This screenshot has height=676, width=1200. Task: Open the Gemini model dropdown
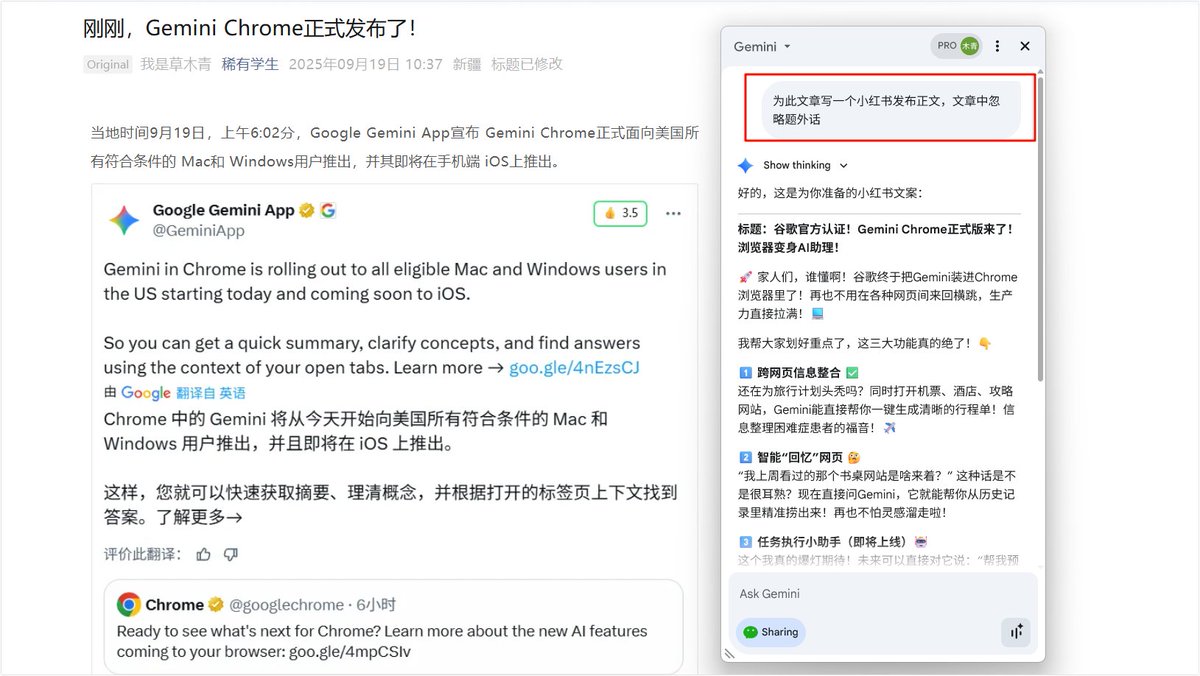[x=762, y=47]
